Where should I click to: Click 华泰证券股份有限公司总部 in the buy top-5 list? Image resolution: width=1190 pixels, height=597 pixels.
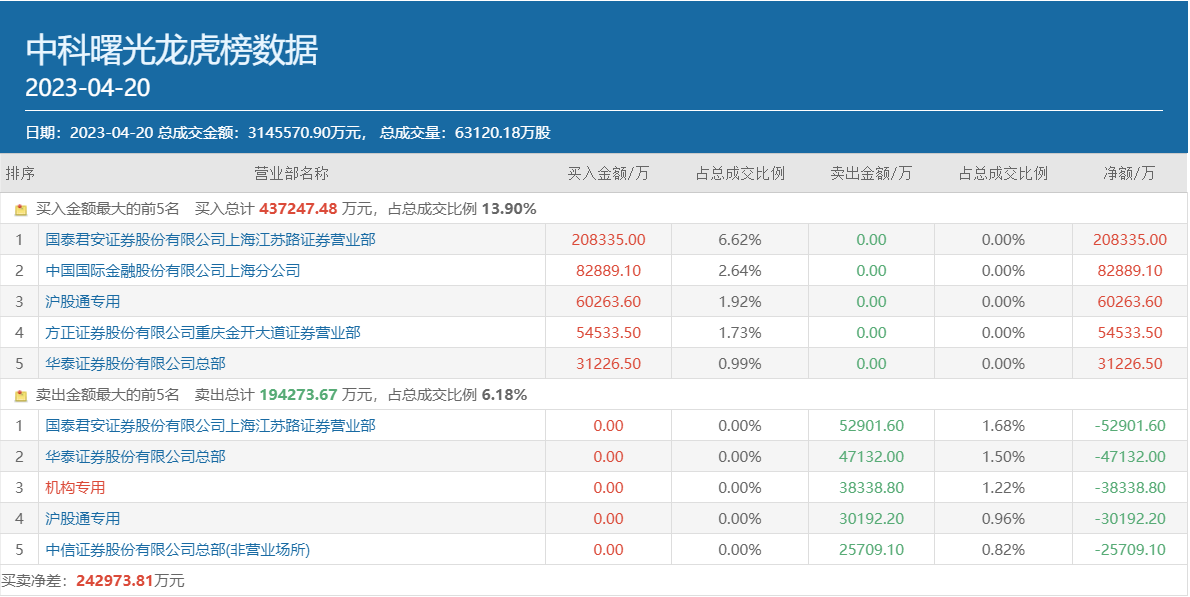135,364
